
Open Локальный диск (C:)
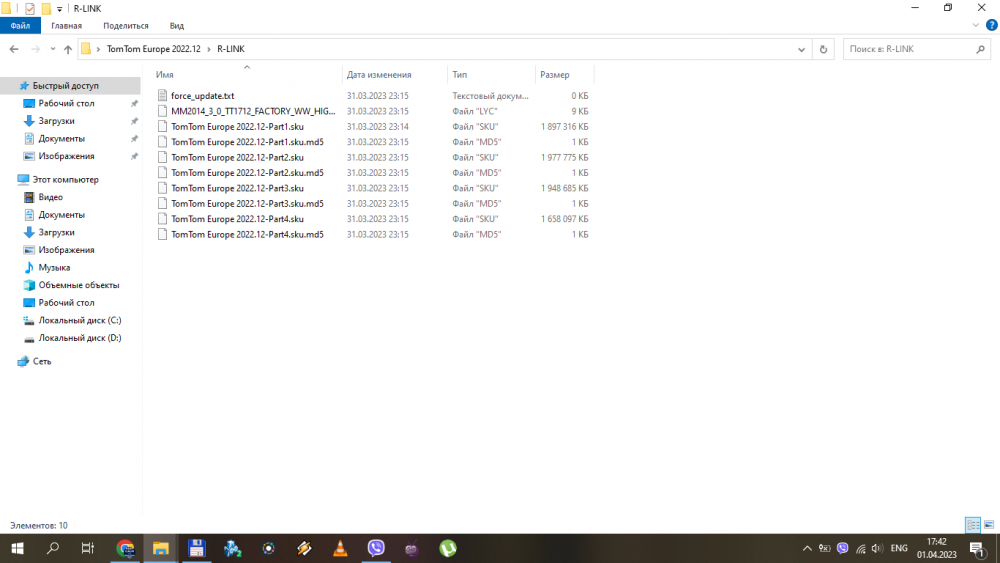[80, 320]
